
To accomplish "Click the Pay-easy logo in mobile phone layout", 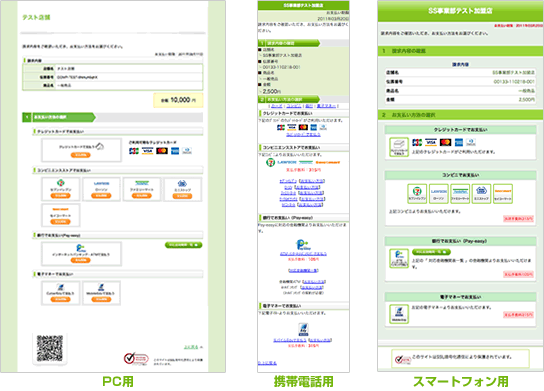I will 303,245.
